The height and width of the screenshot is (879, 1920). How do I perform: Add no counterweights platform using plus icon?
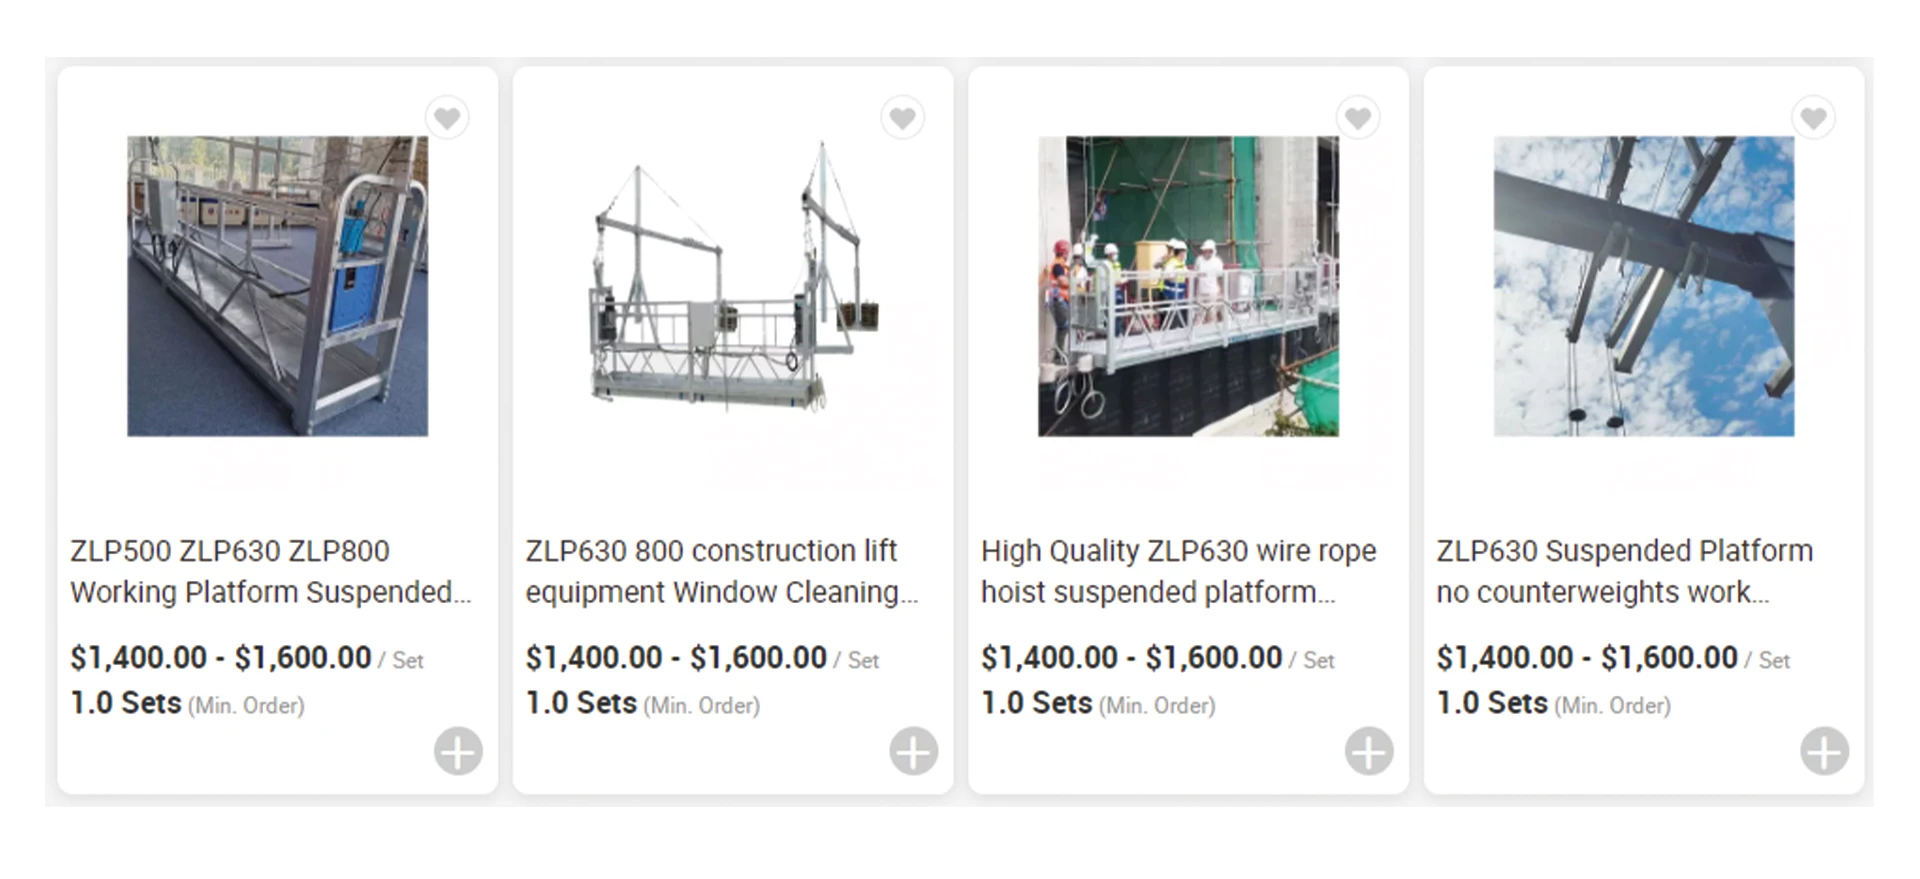point(1825,751)
